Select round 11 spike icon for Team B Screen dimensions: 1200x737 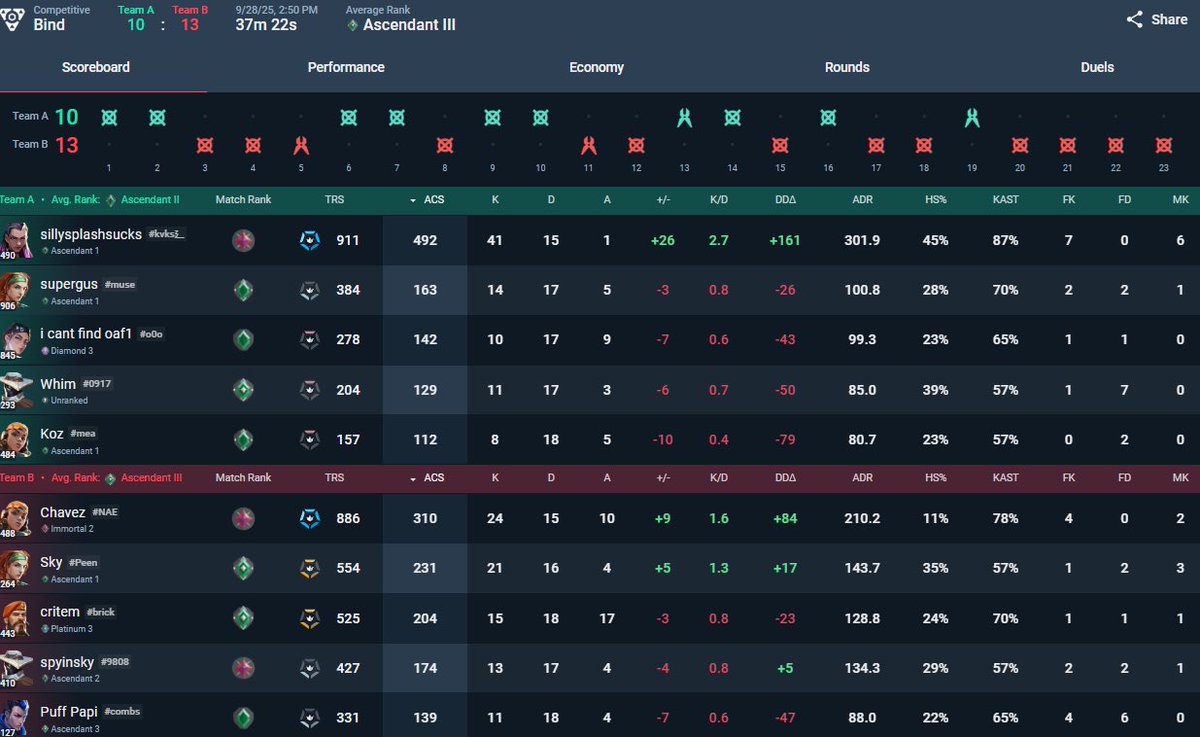coord(589,145)
